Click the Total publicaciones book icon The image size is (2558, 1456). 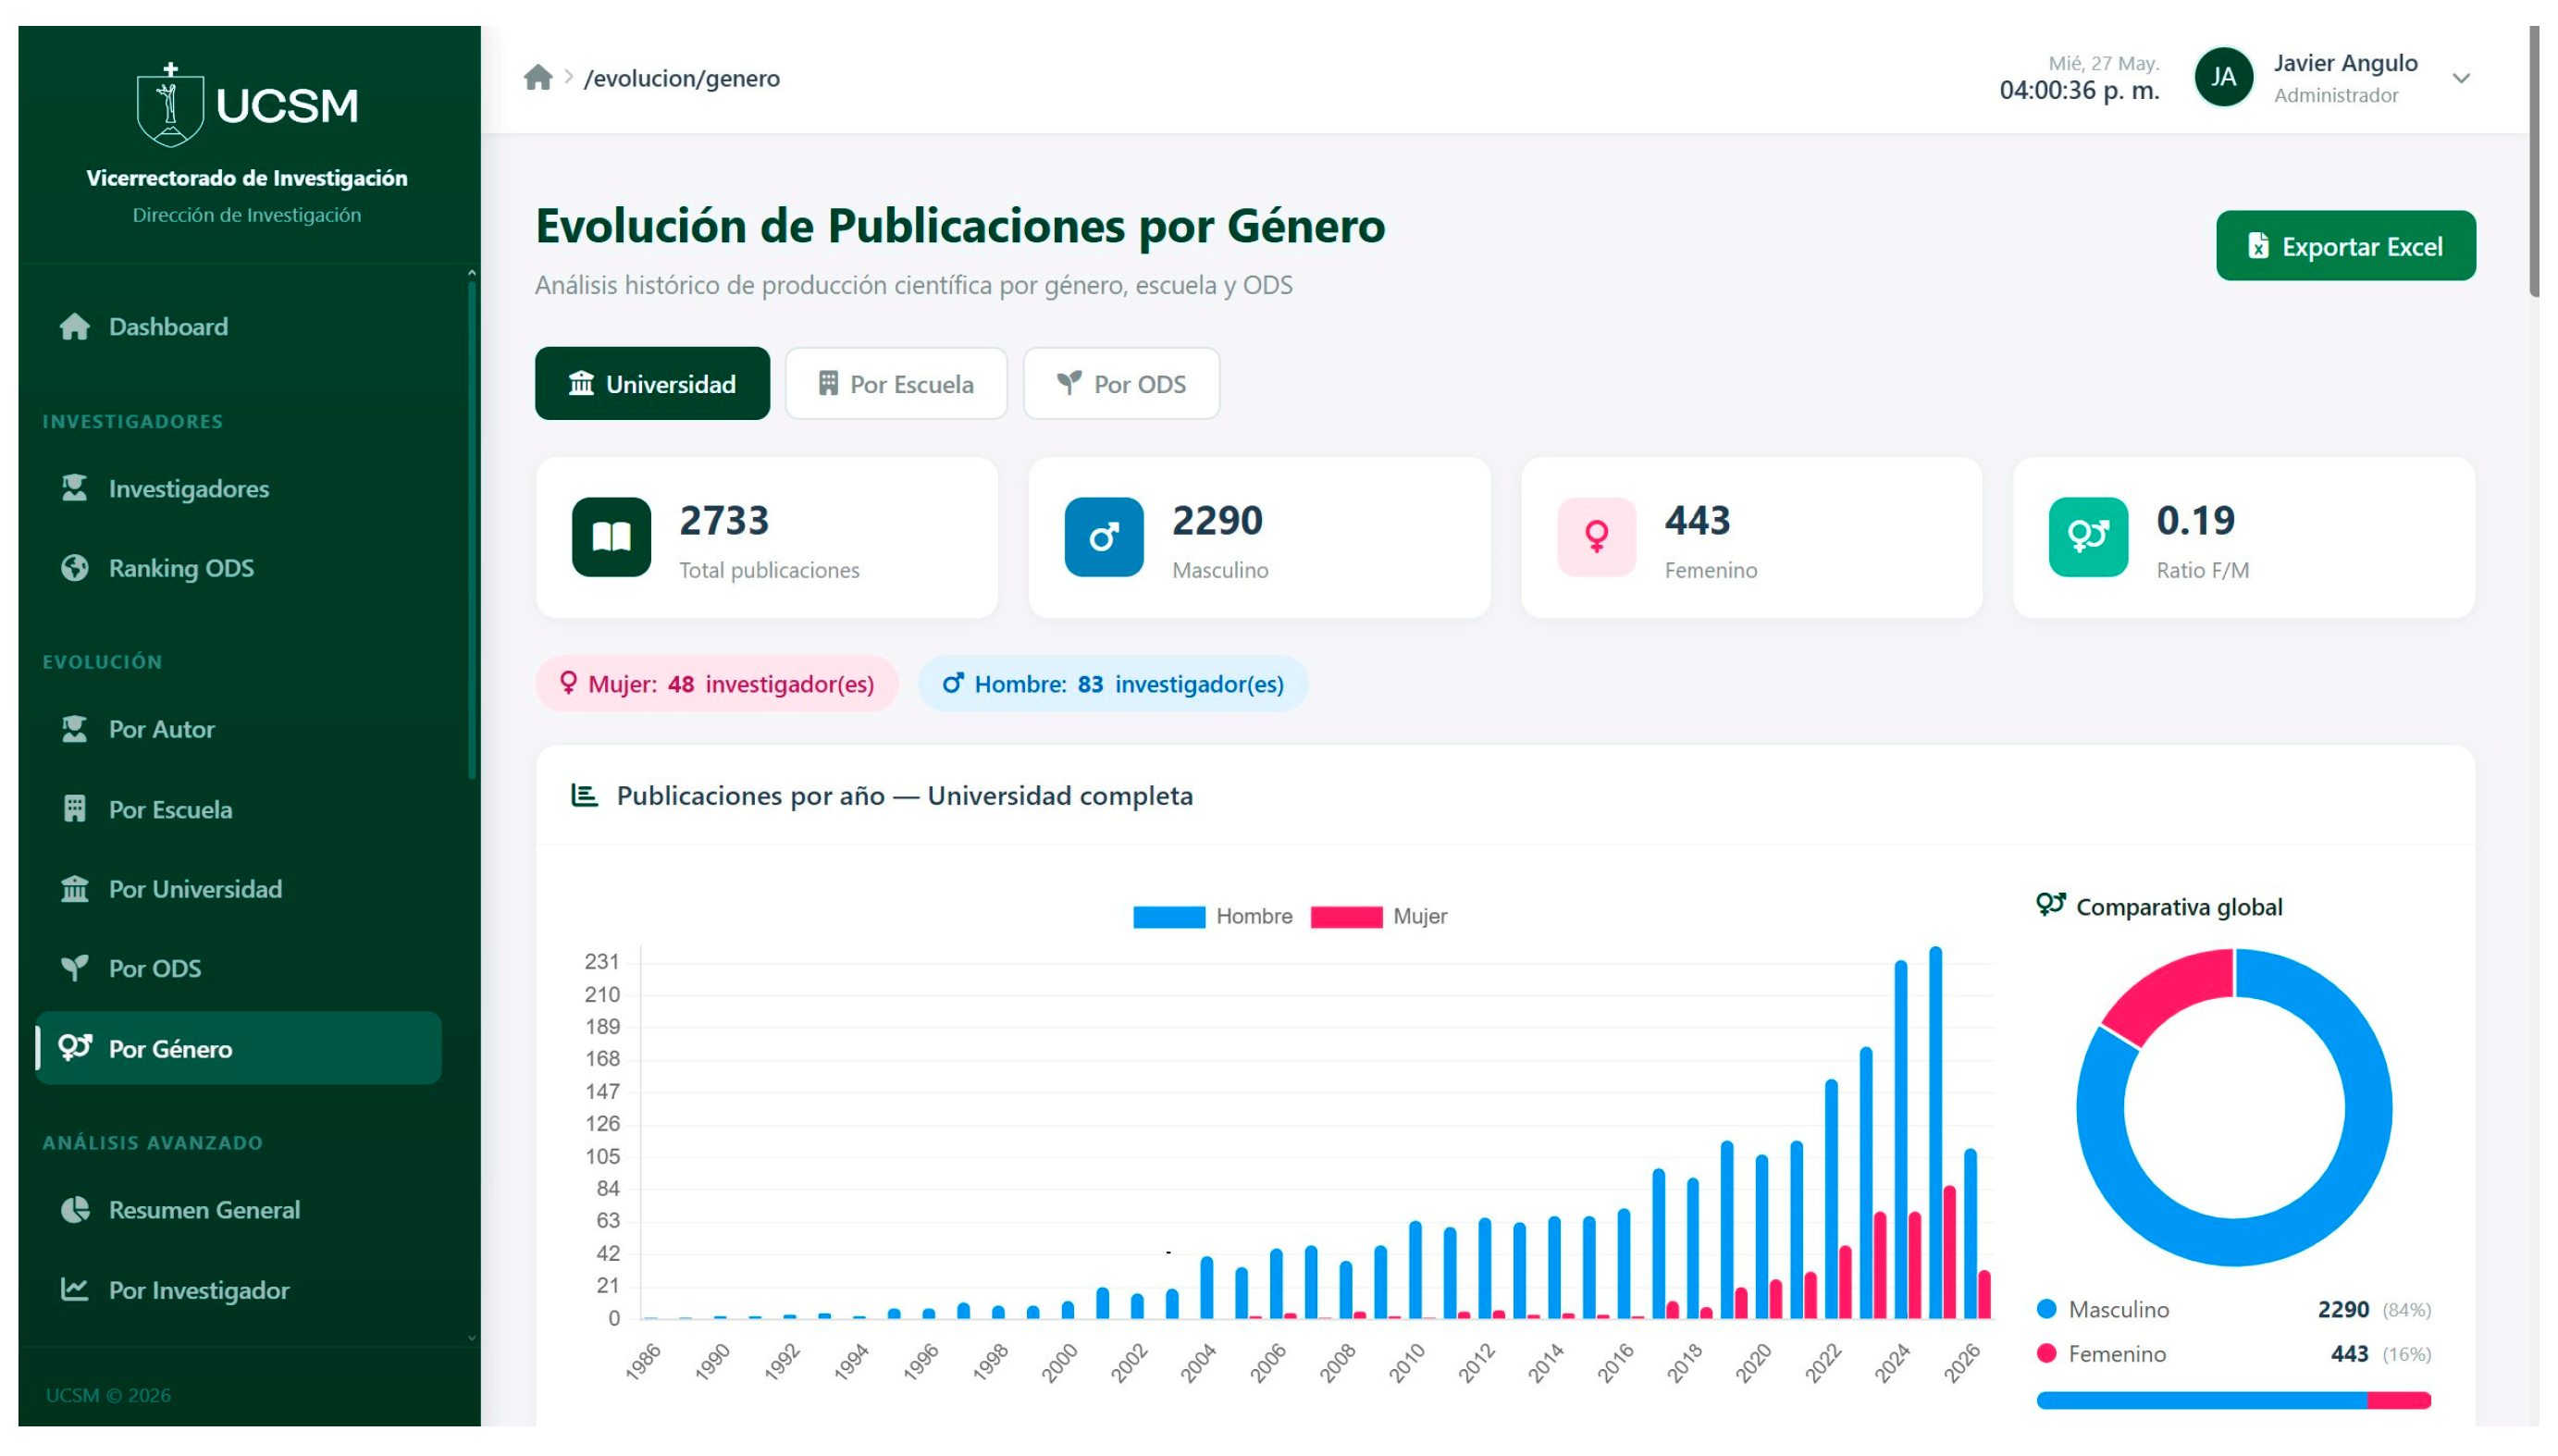(611, 537)
